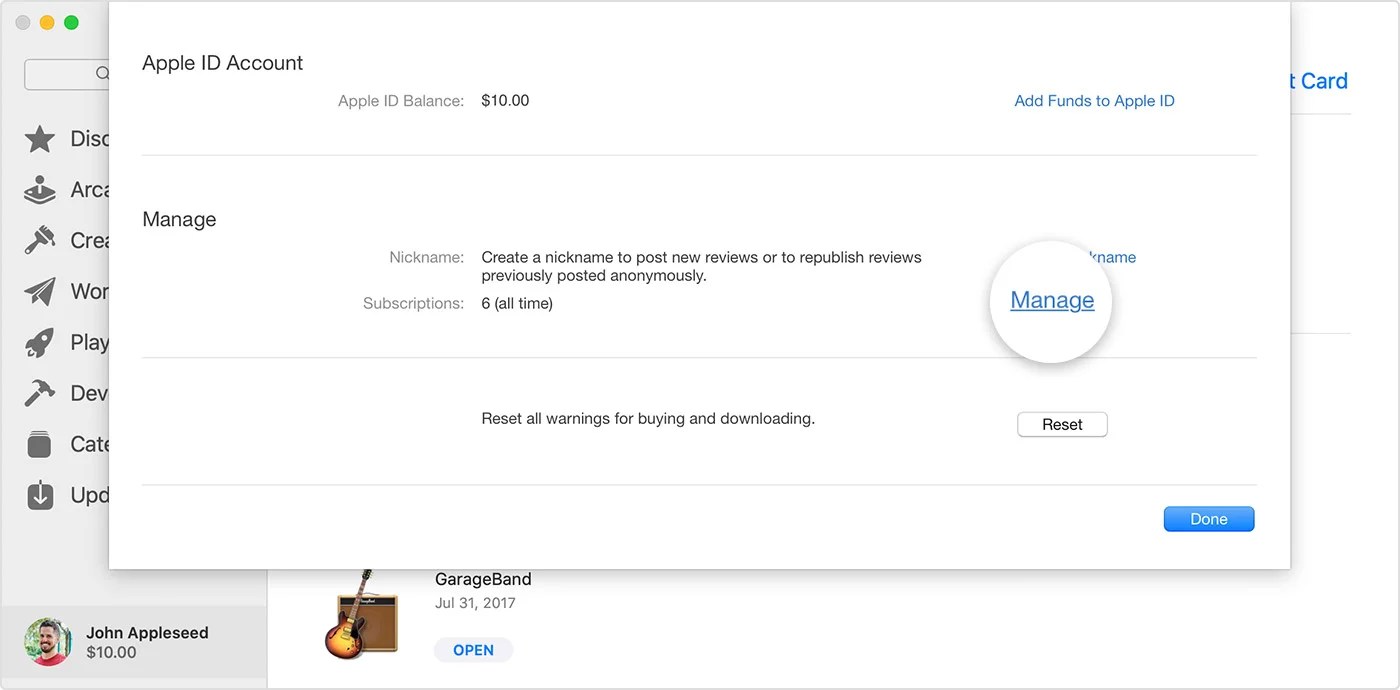Open Manage next to Subscriptions

coord(1051,300)
